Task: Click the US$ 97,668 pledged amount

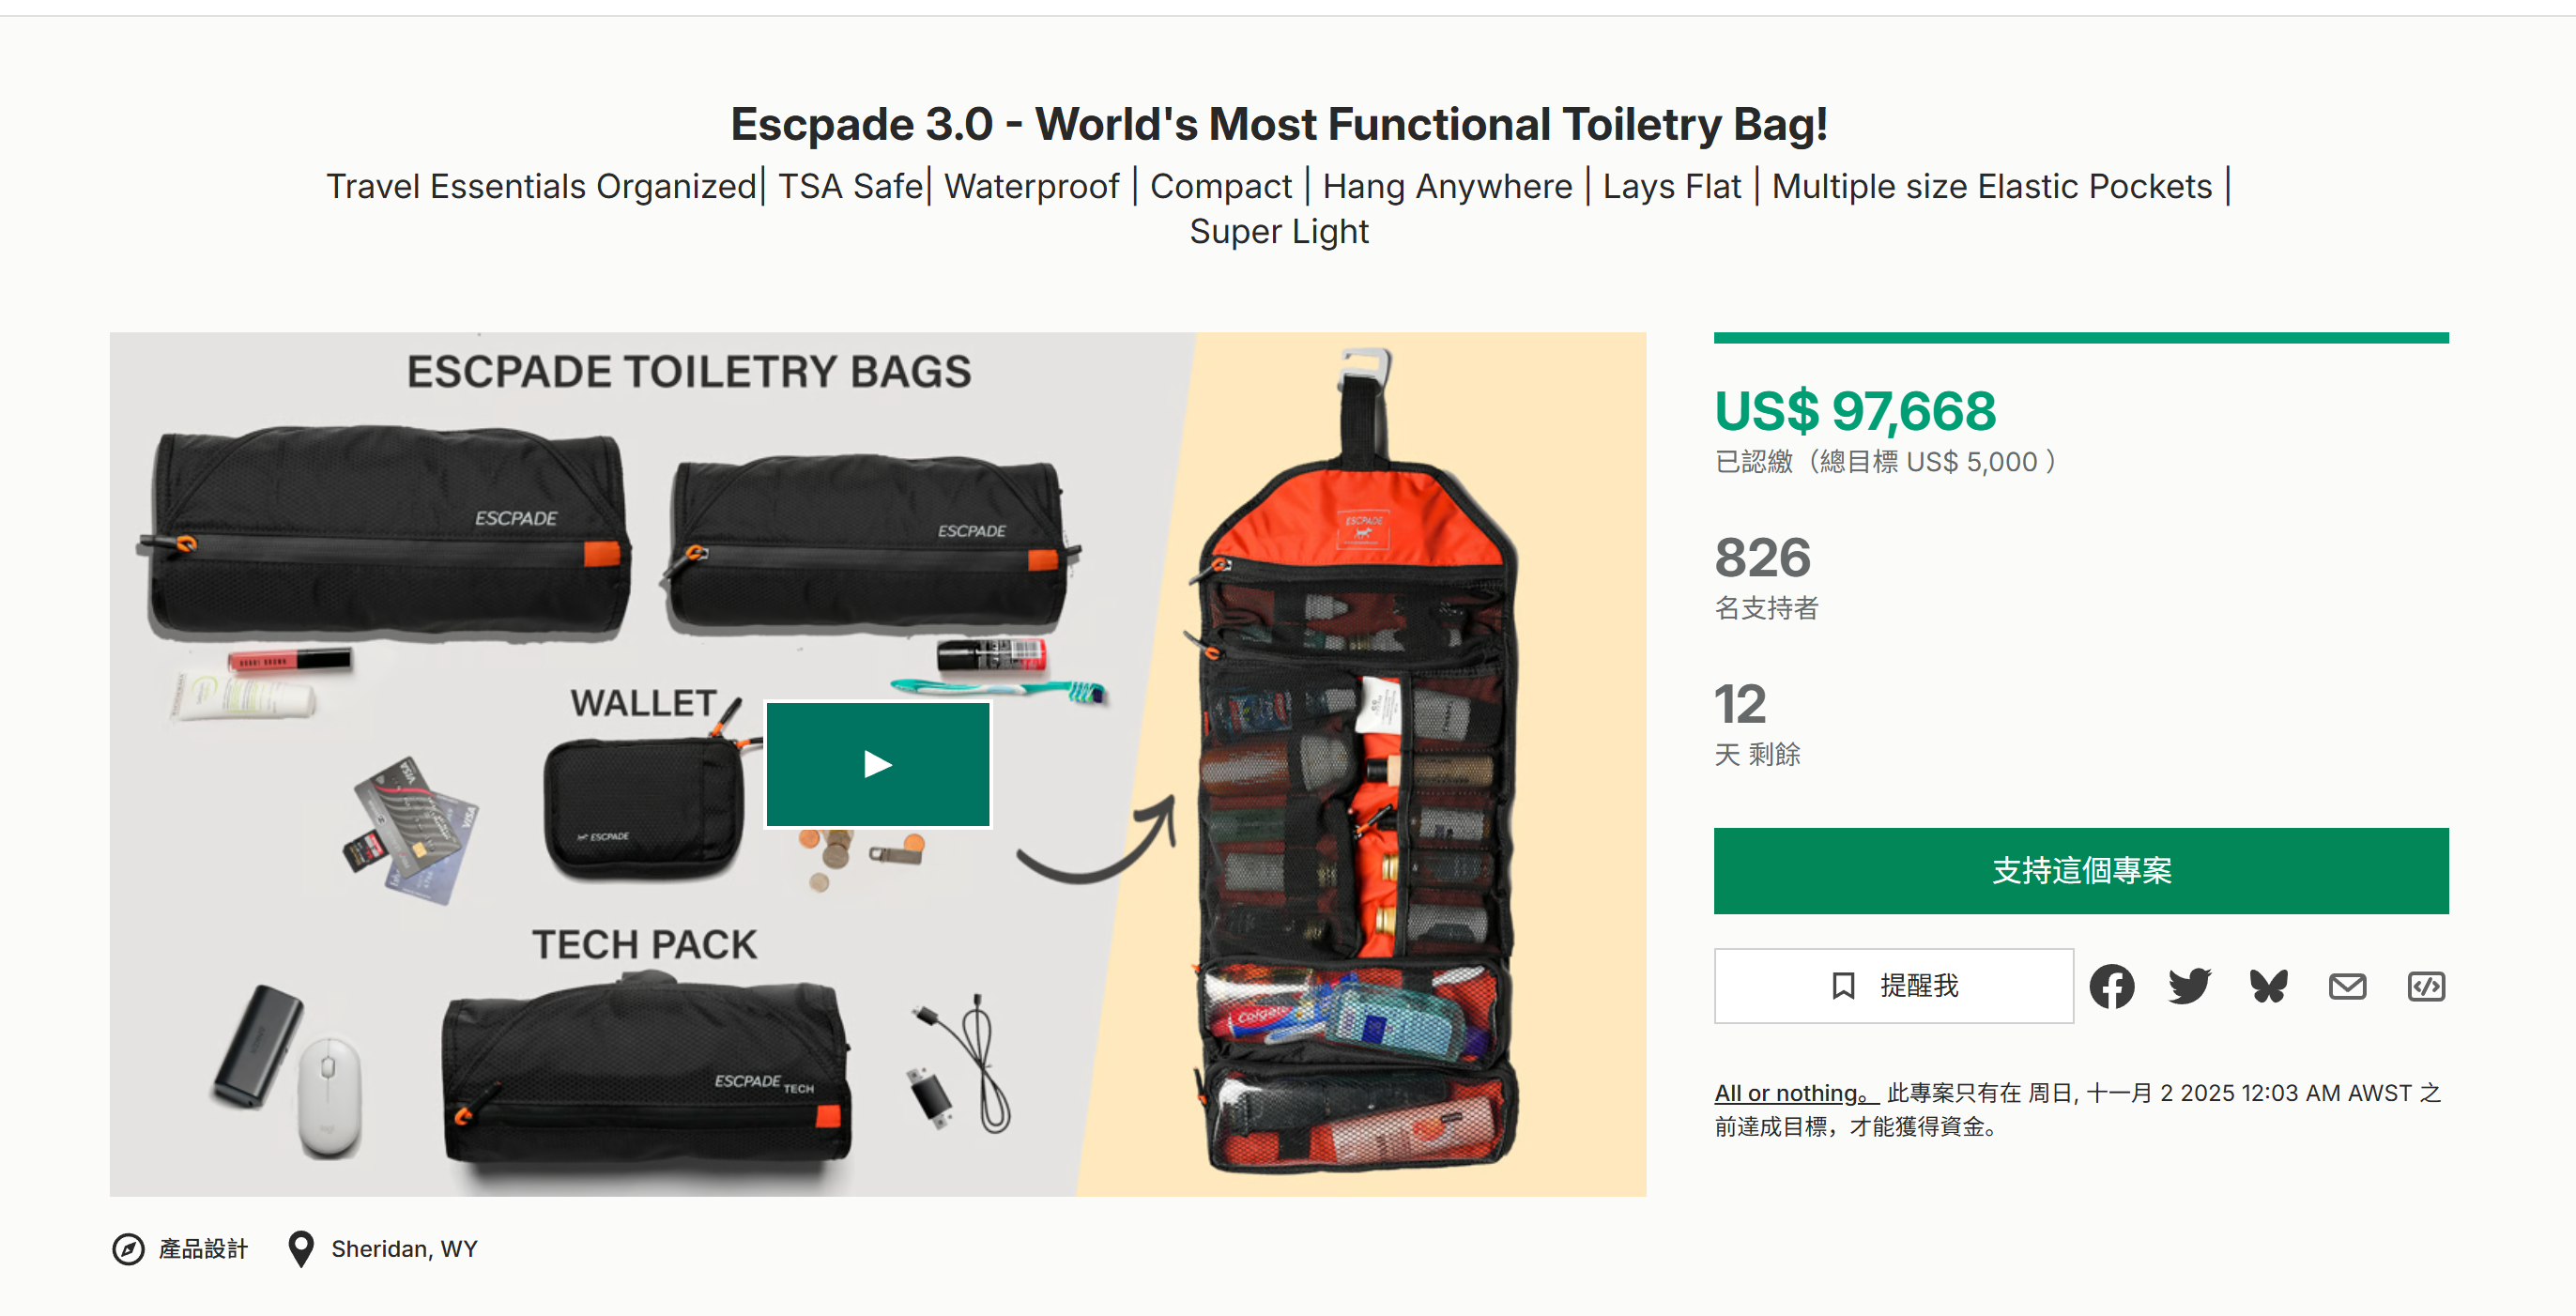Action: (1855, 411)
